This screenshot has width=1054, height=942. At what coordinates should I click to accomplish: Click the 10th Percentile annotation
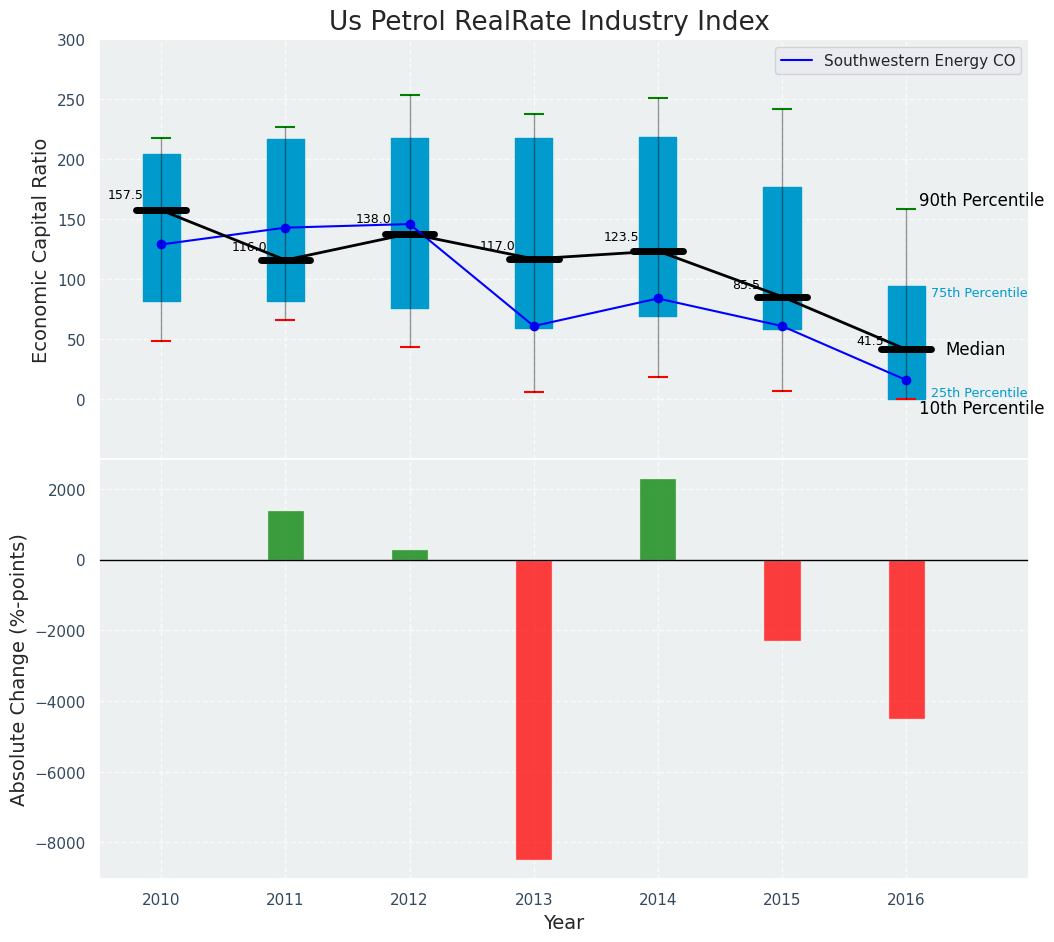(980, 409)
